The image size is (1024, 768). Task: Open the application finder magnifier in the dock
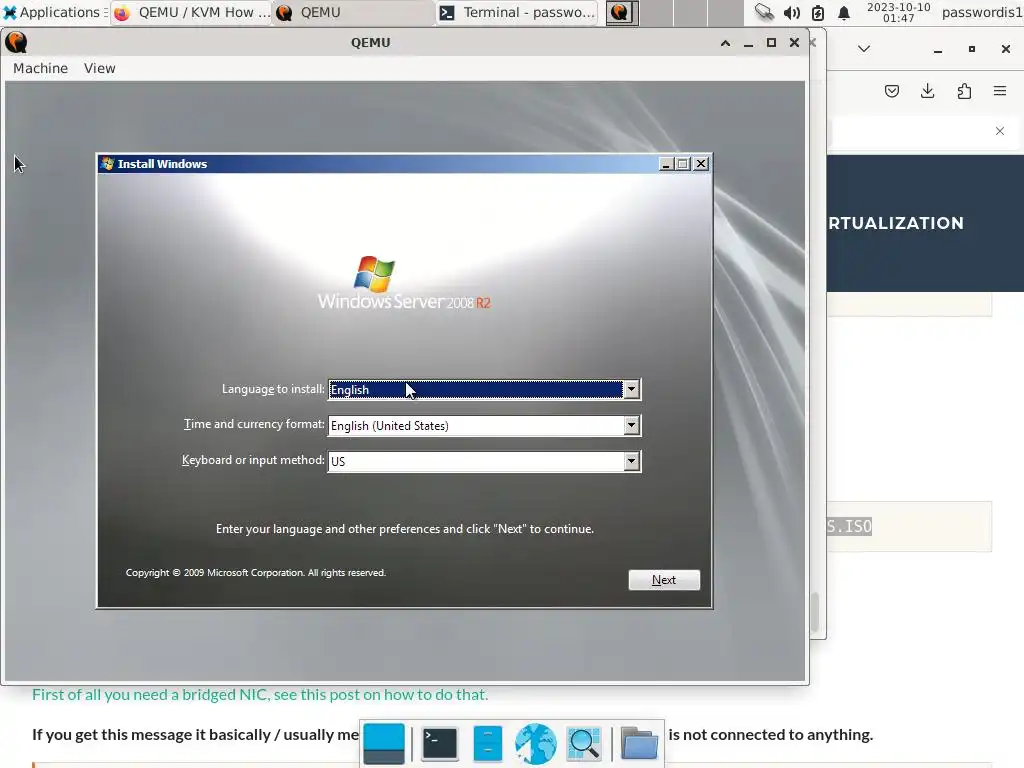584,744
